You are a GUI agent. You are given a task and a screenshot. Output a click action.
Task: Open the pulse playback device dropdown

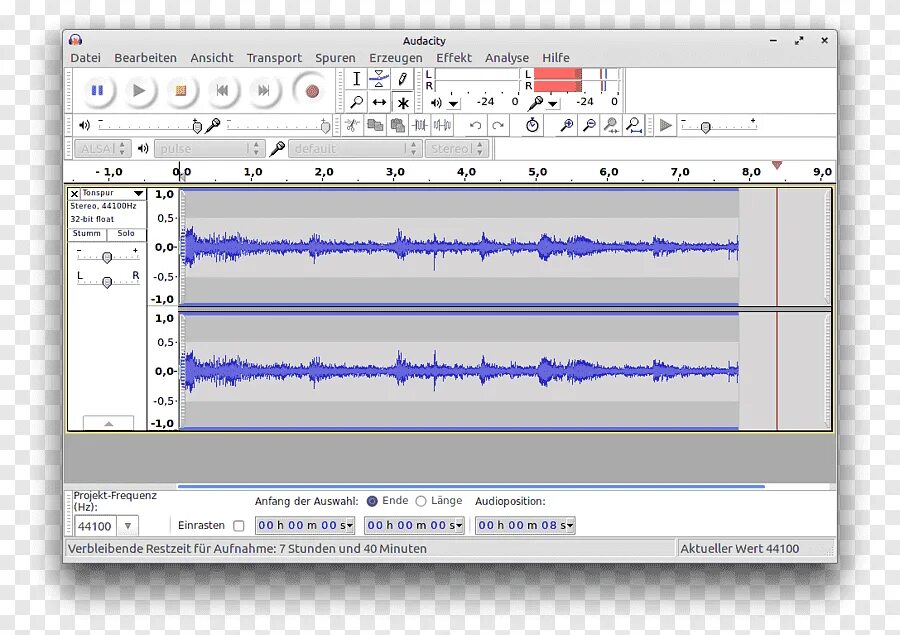pyautogui.click(x=209, y=149)
